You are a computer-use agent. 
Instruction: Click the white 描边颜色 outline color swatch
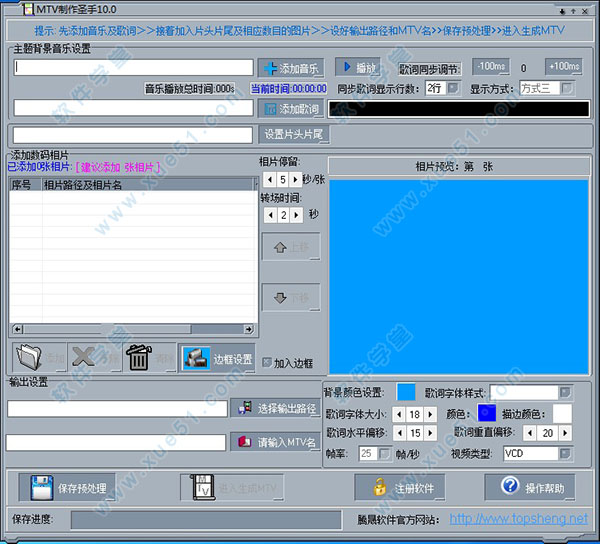(x=562, y=413)
